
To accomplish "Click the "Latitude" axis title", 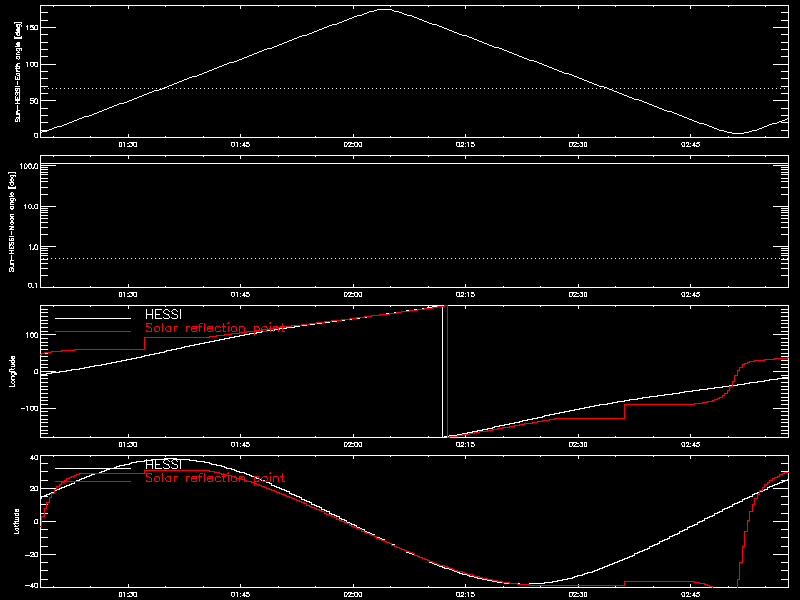I will 17,521.
